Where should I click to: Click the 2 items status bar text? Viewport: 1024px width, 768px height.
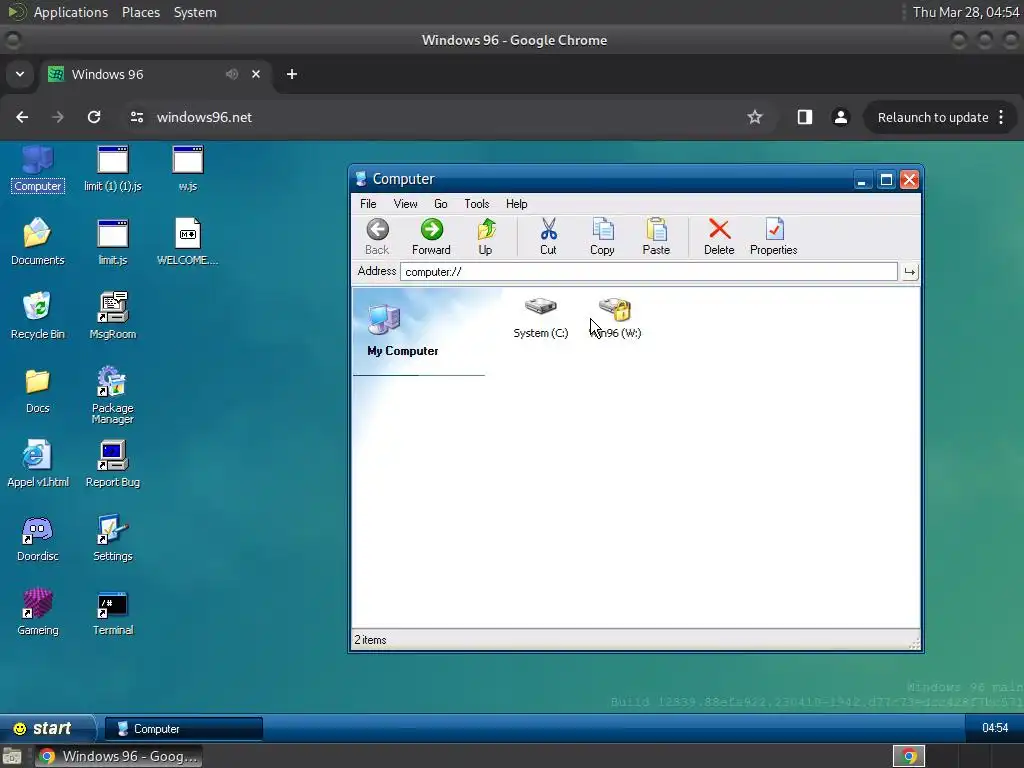click(x=370, y=640)
